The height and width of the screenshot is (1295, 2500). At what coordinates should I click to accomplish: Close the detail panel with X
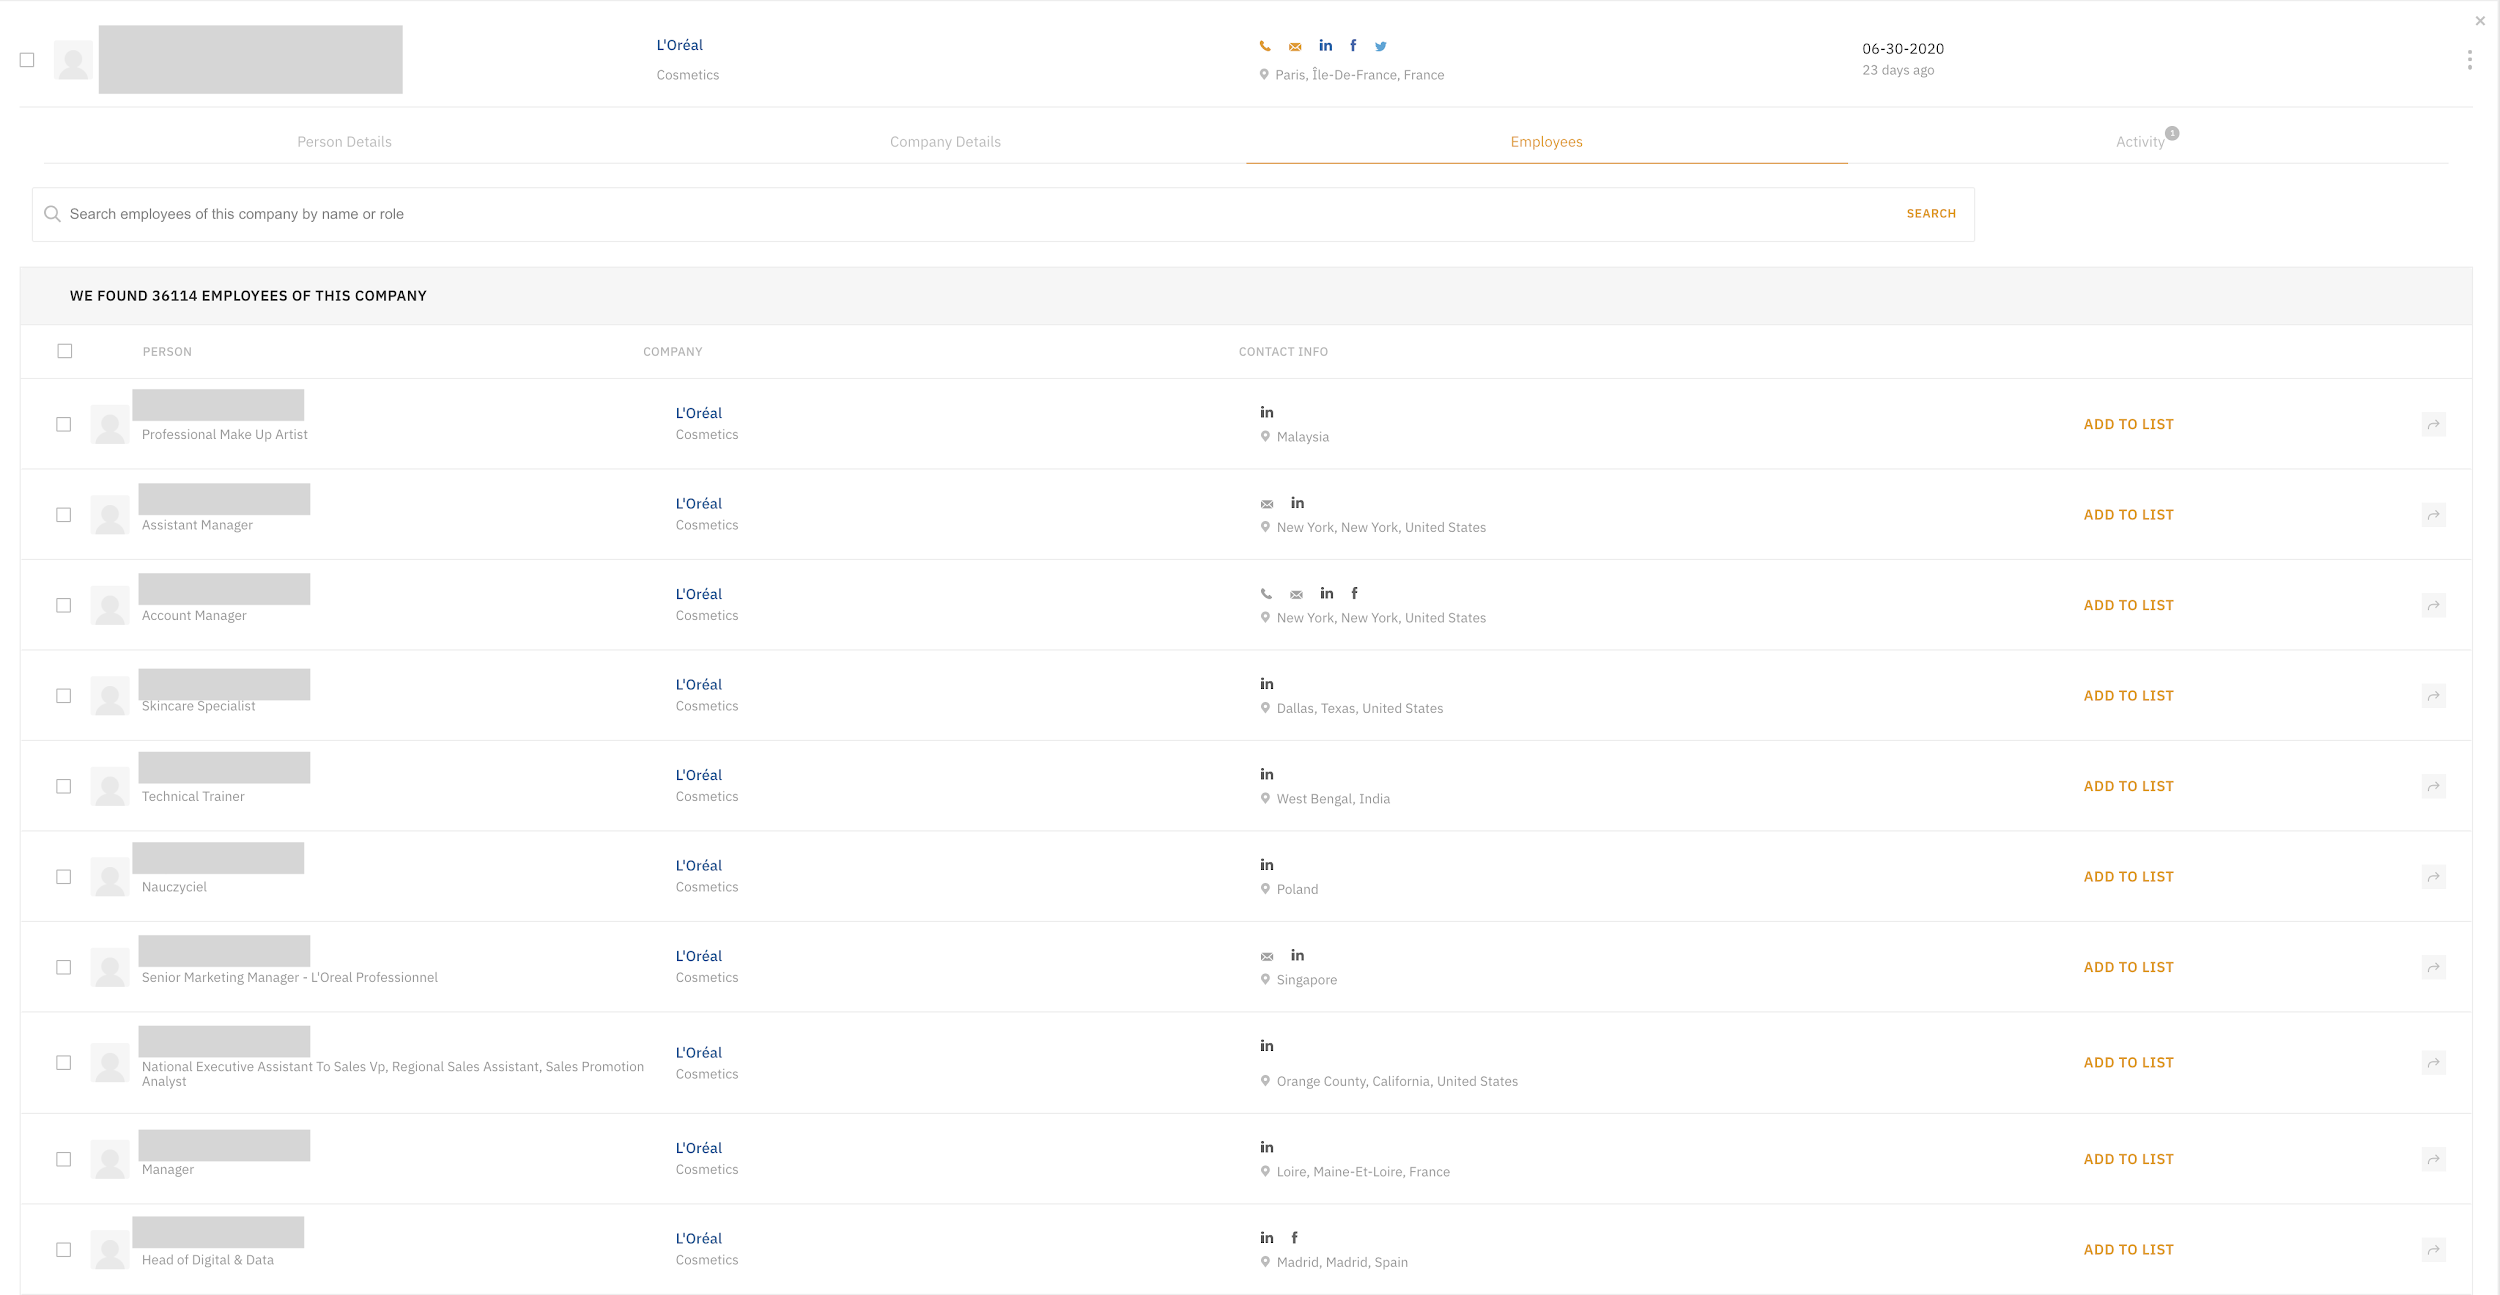click(2480, 21)
